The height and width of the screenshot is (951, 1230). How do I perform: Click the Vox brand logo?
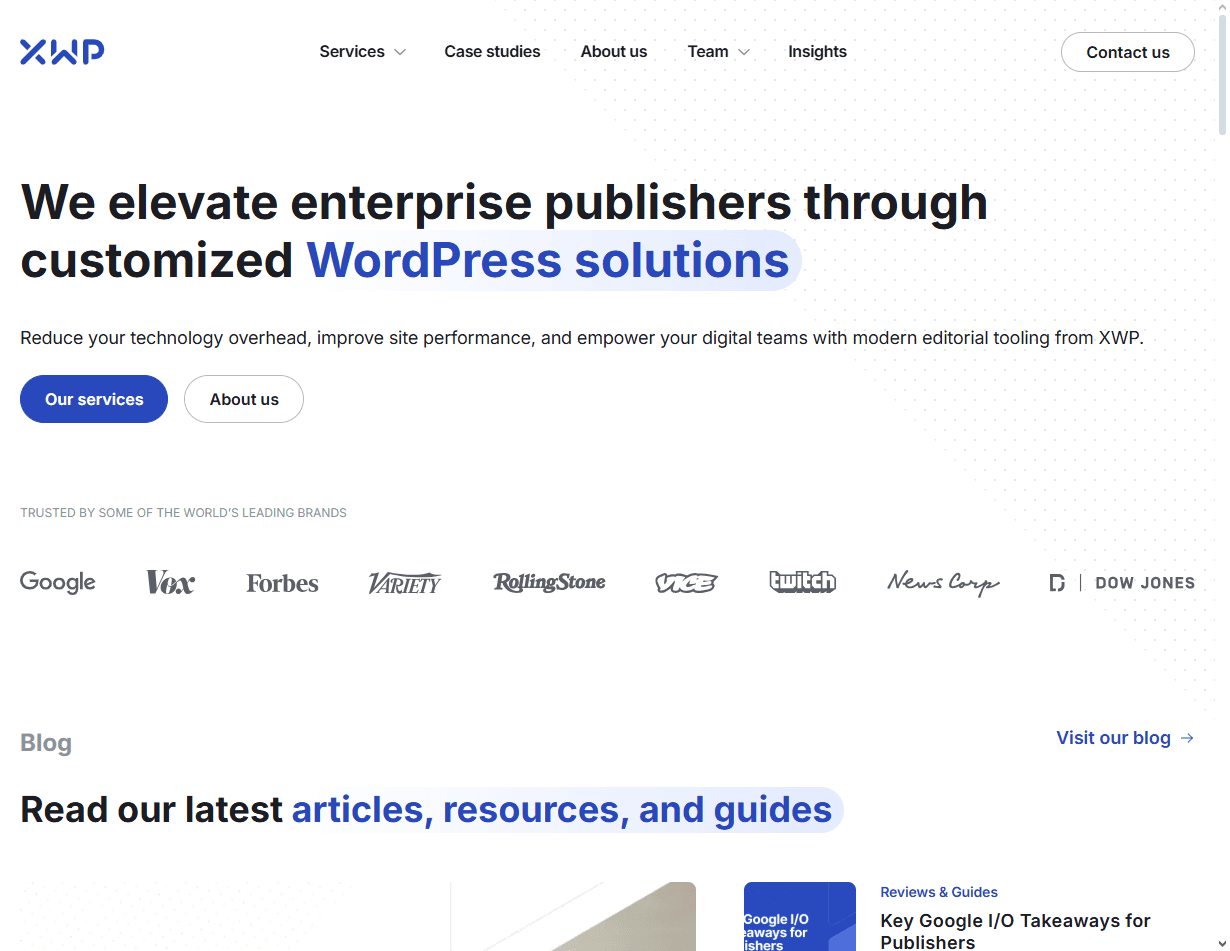170,582
